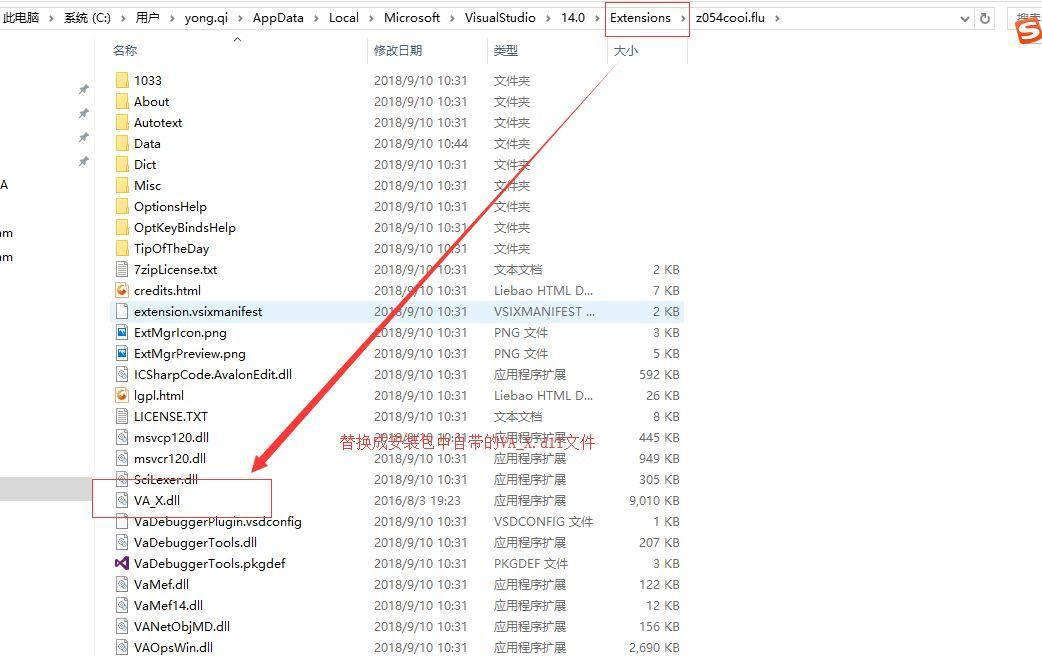Click the 9,010 KB size value

[x=654, y=501]
